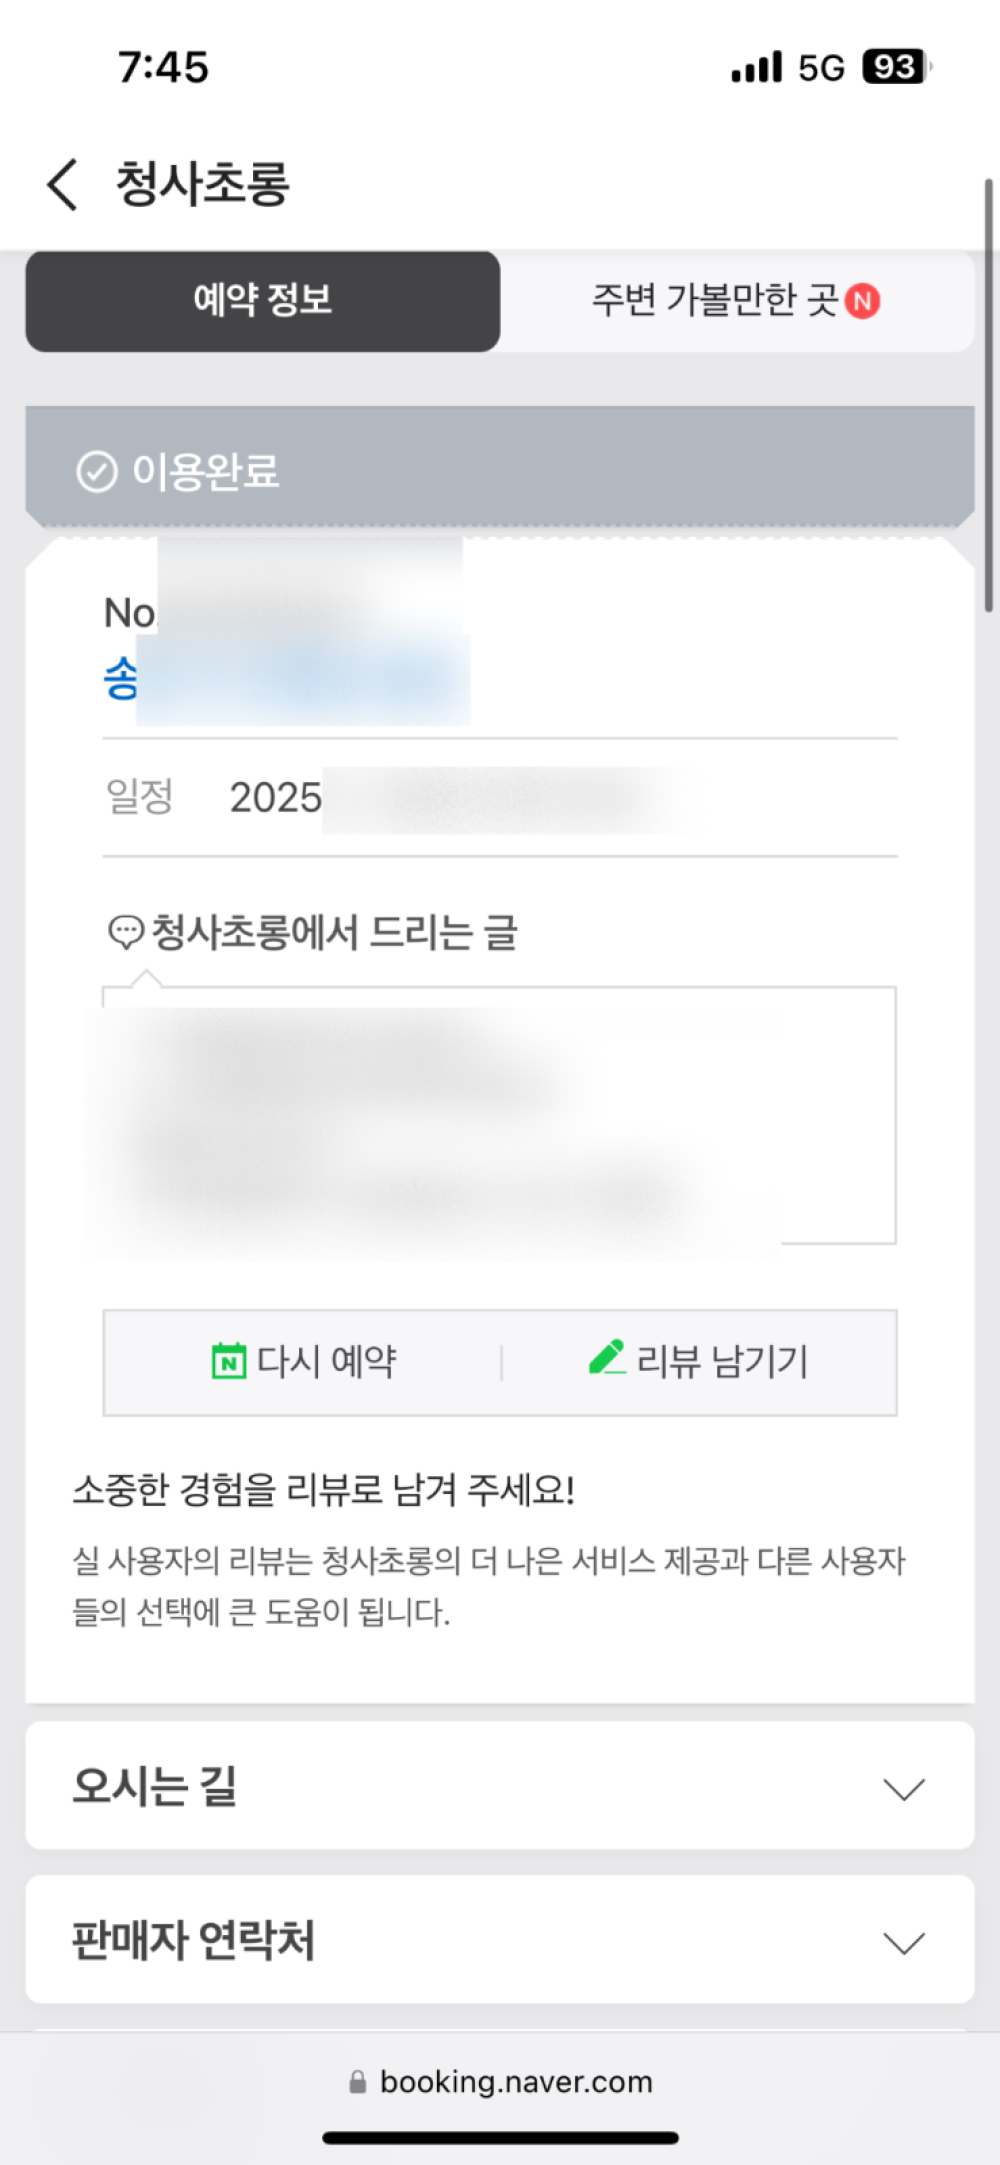
Task: Click the red N badge
Action: point(862,301)
